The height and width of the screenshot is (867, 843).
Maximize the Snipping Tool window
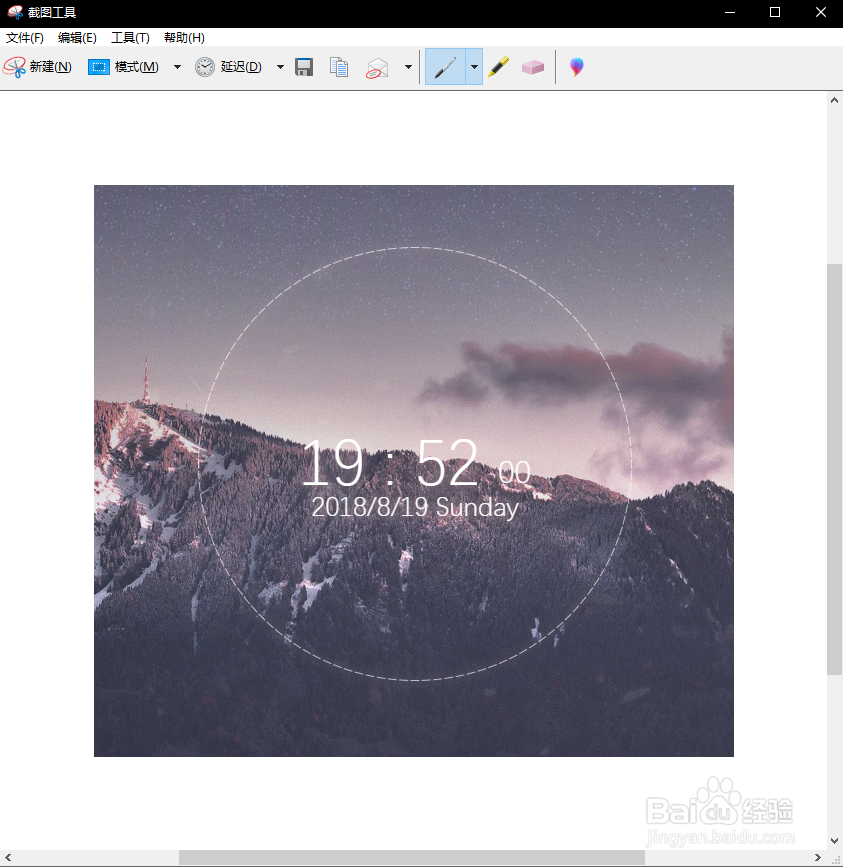[x=775, y=12]
